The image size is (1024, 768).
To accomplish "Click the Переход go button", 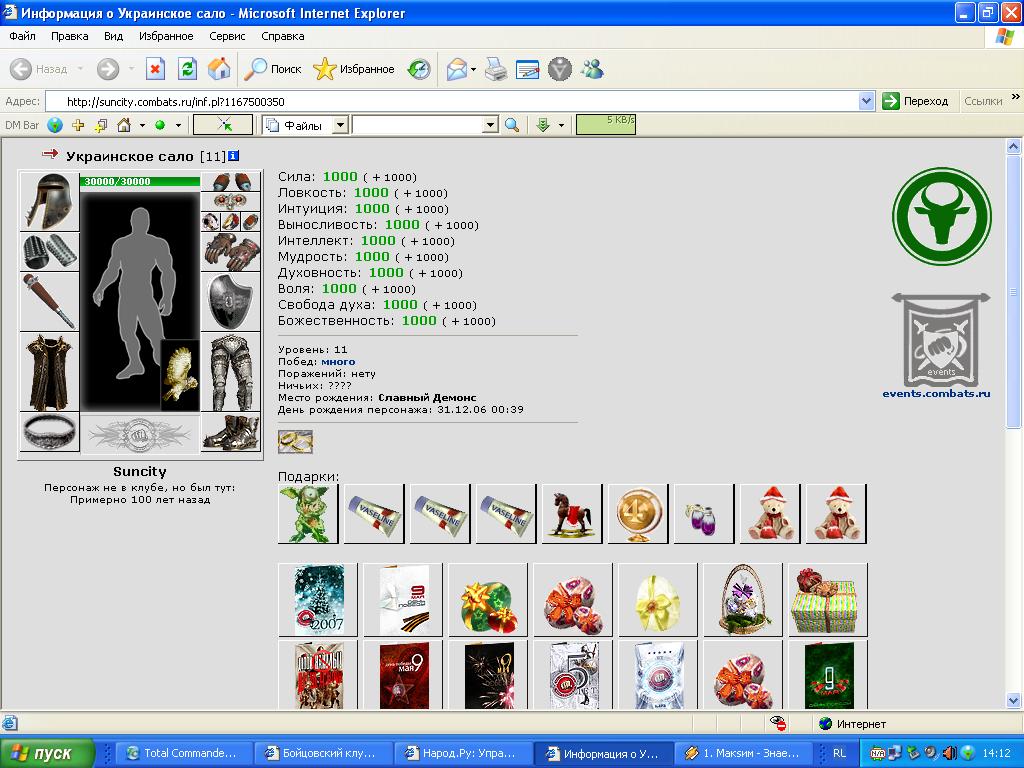I will pyautogui.click(x=916, y=101).
